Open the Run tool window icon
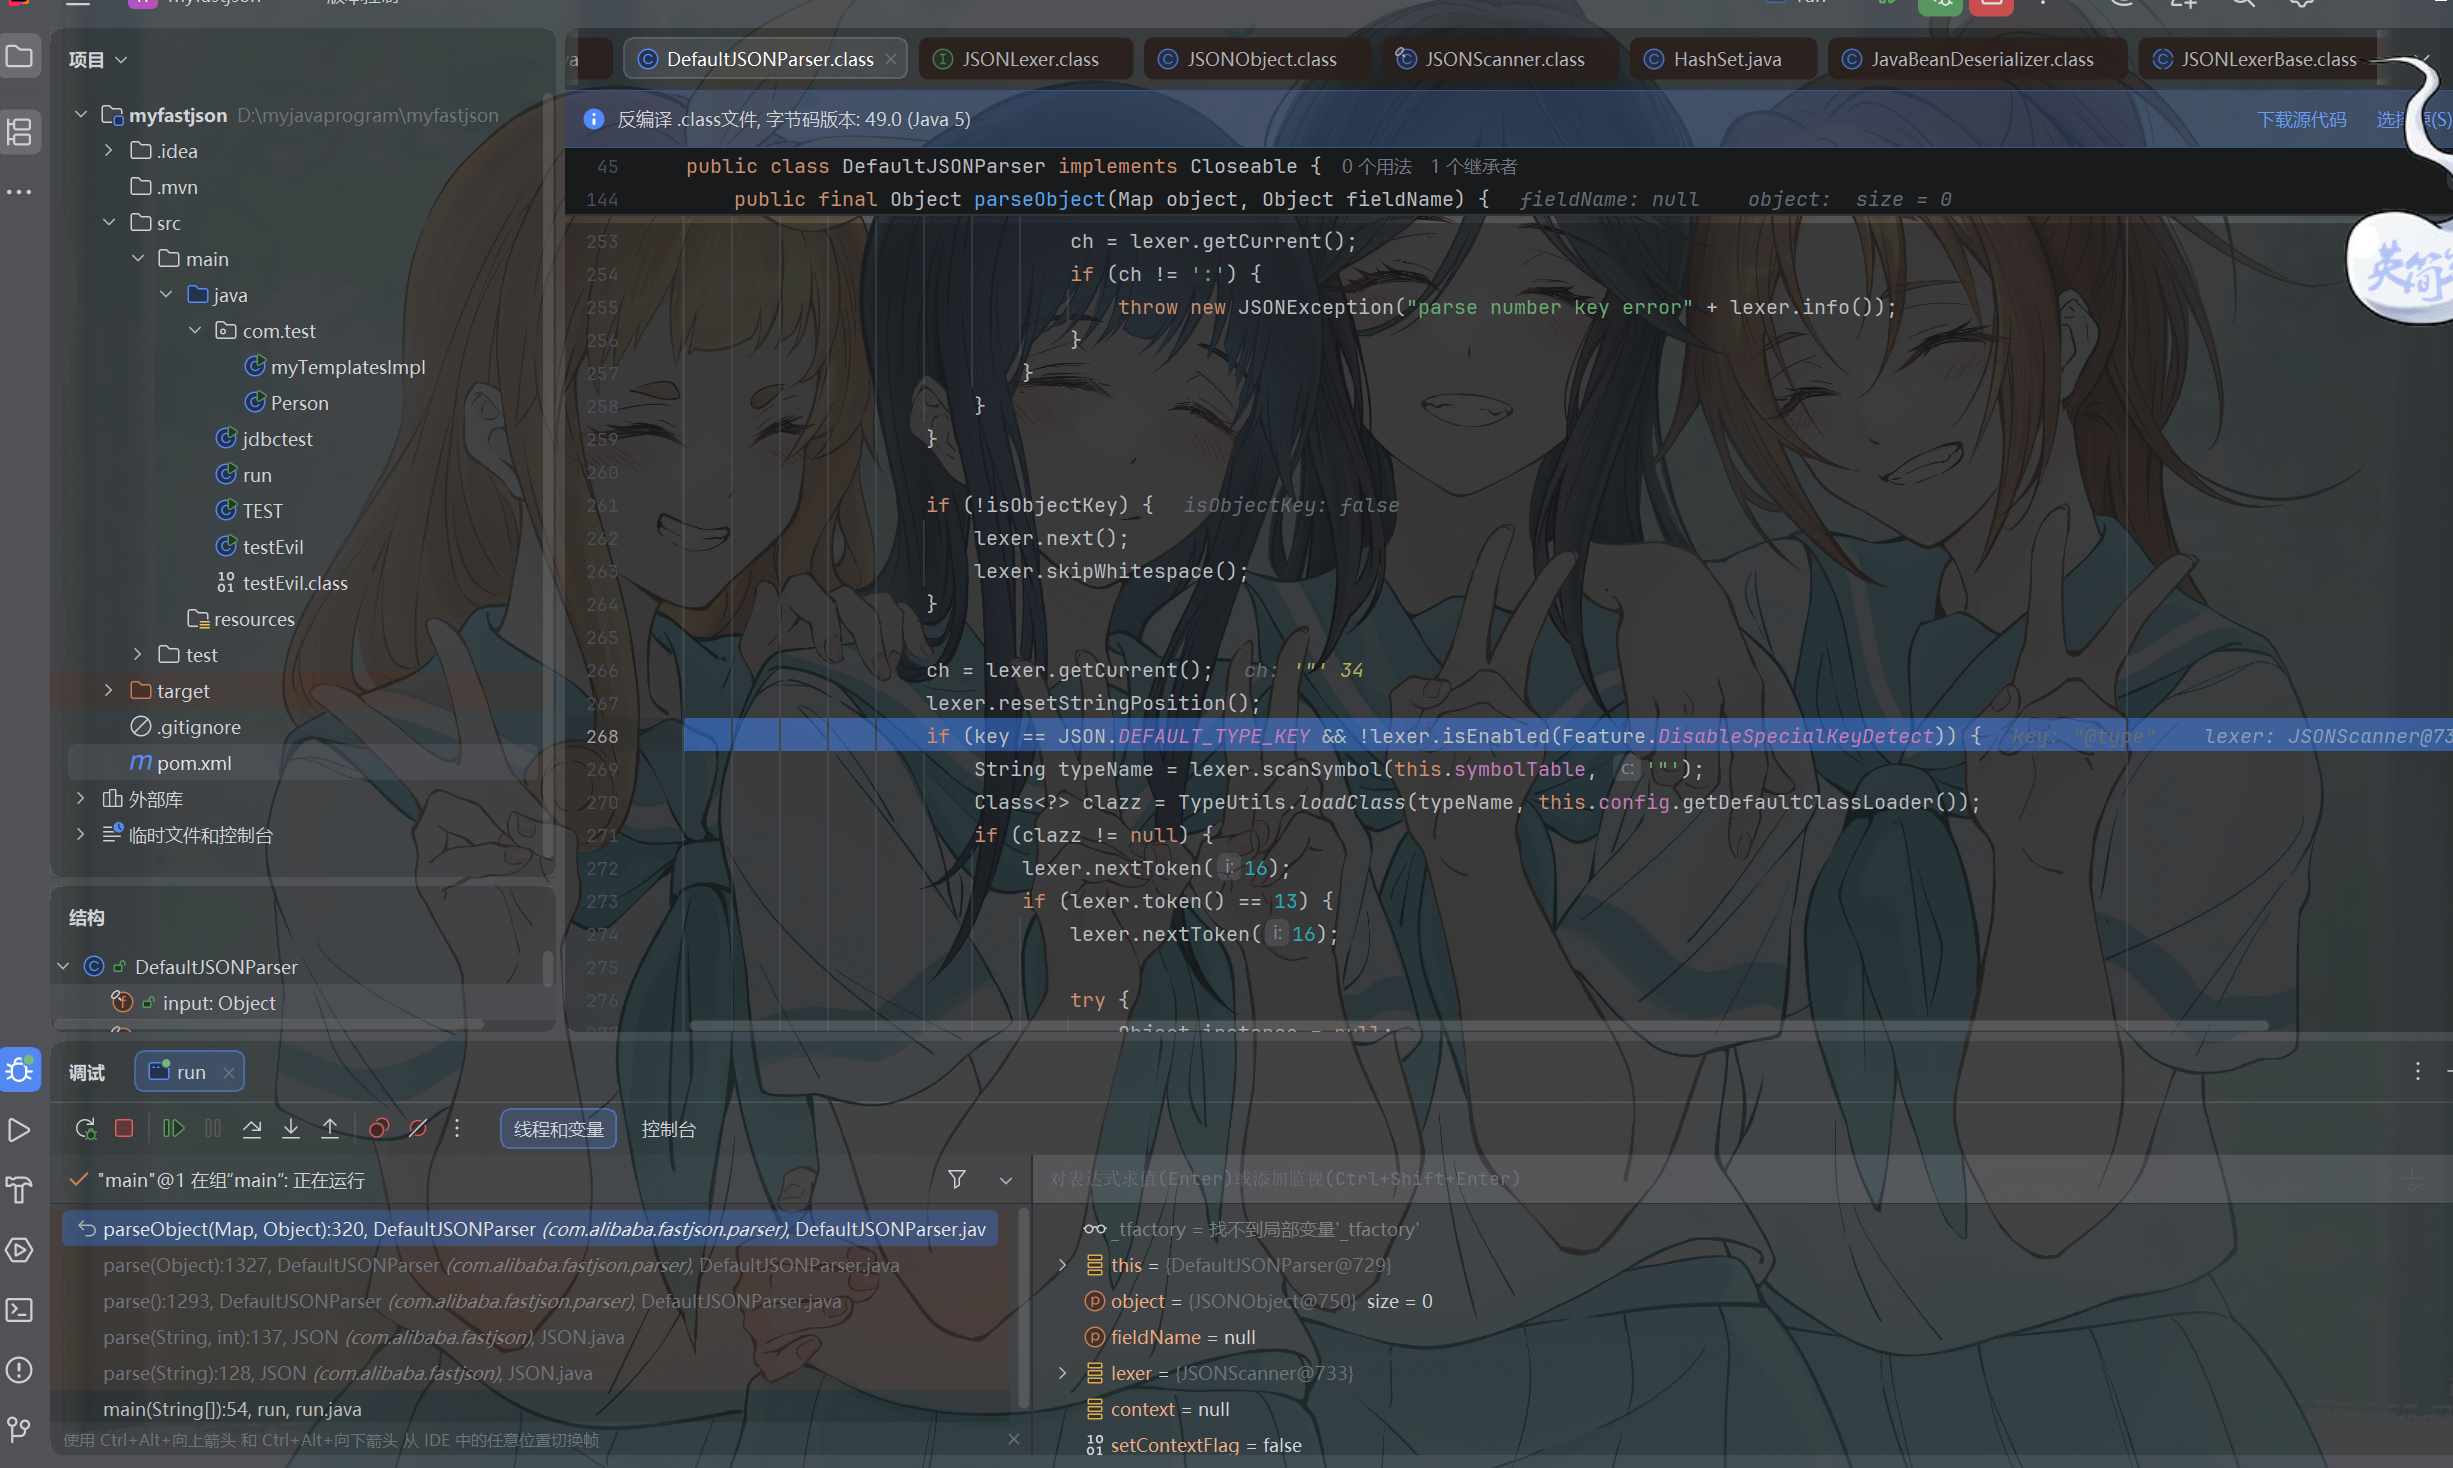Image resolution: width=2453 pixels, height=1468 pixels. [x=20, y=1130]
